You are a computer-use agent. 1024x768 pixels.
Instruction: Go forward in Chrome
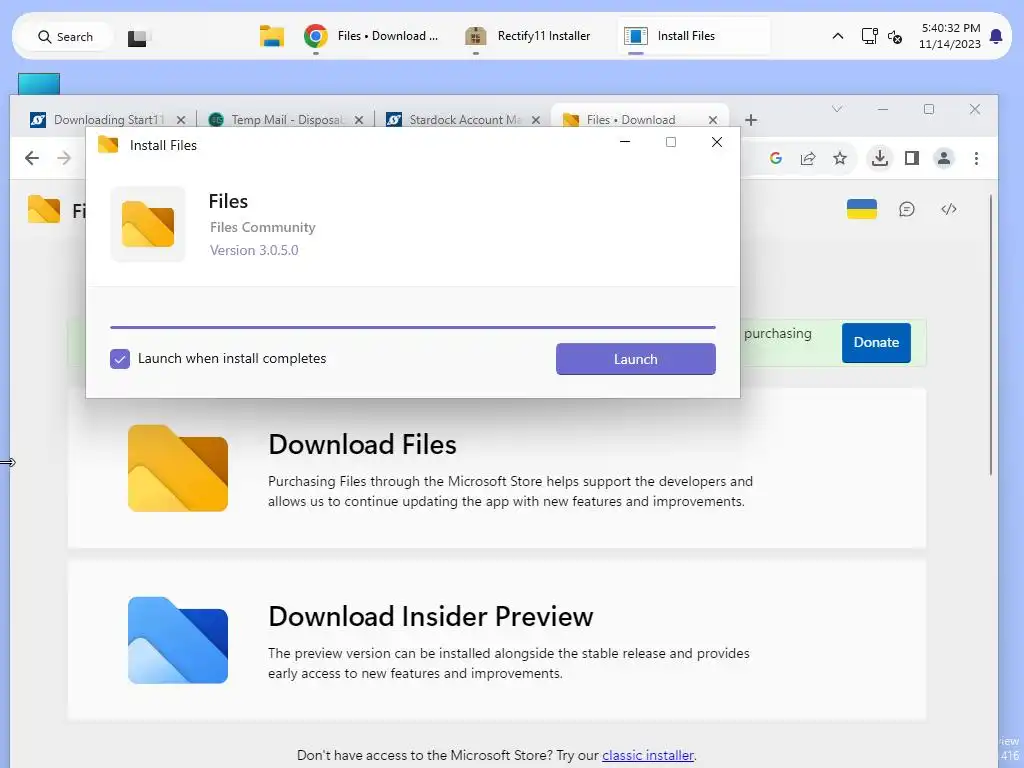click(x=63, y=158)
